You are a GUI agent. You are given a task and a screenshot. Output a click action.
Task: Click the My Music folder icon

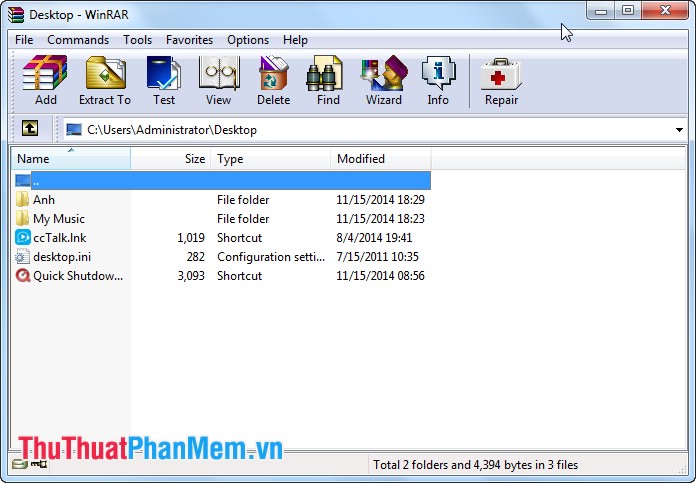pyautogui.click(x=22, y=218)
